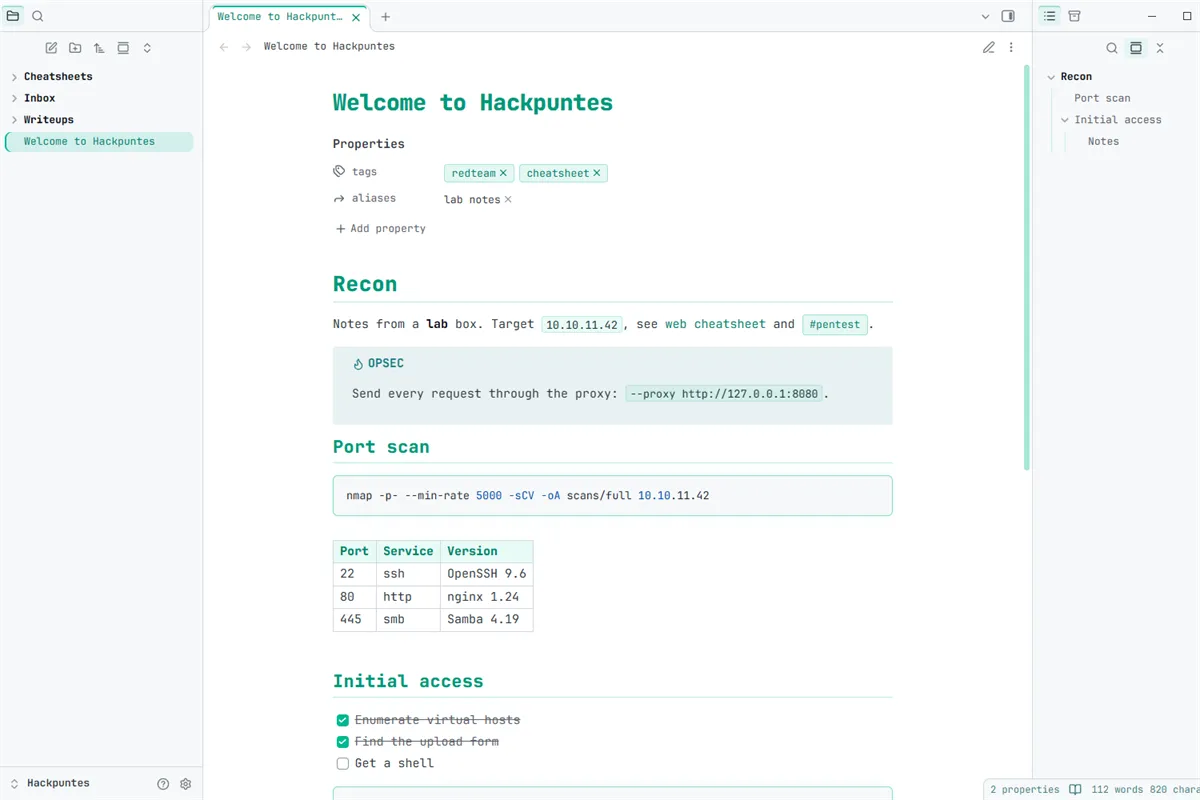
Task: Create a new folder with the folder-plus icon
Action: [75, 48]
